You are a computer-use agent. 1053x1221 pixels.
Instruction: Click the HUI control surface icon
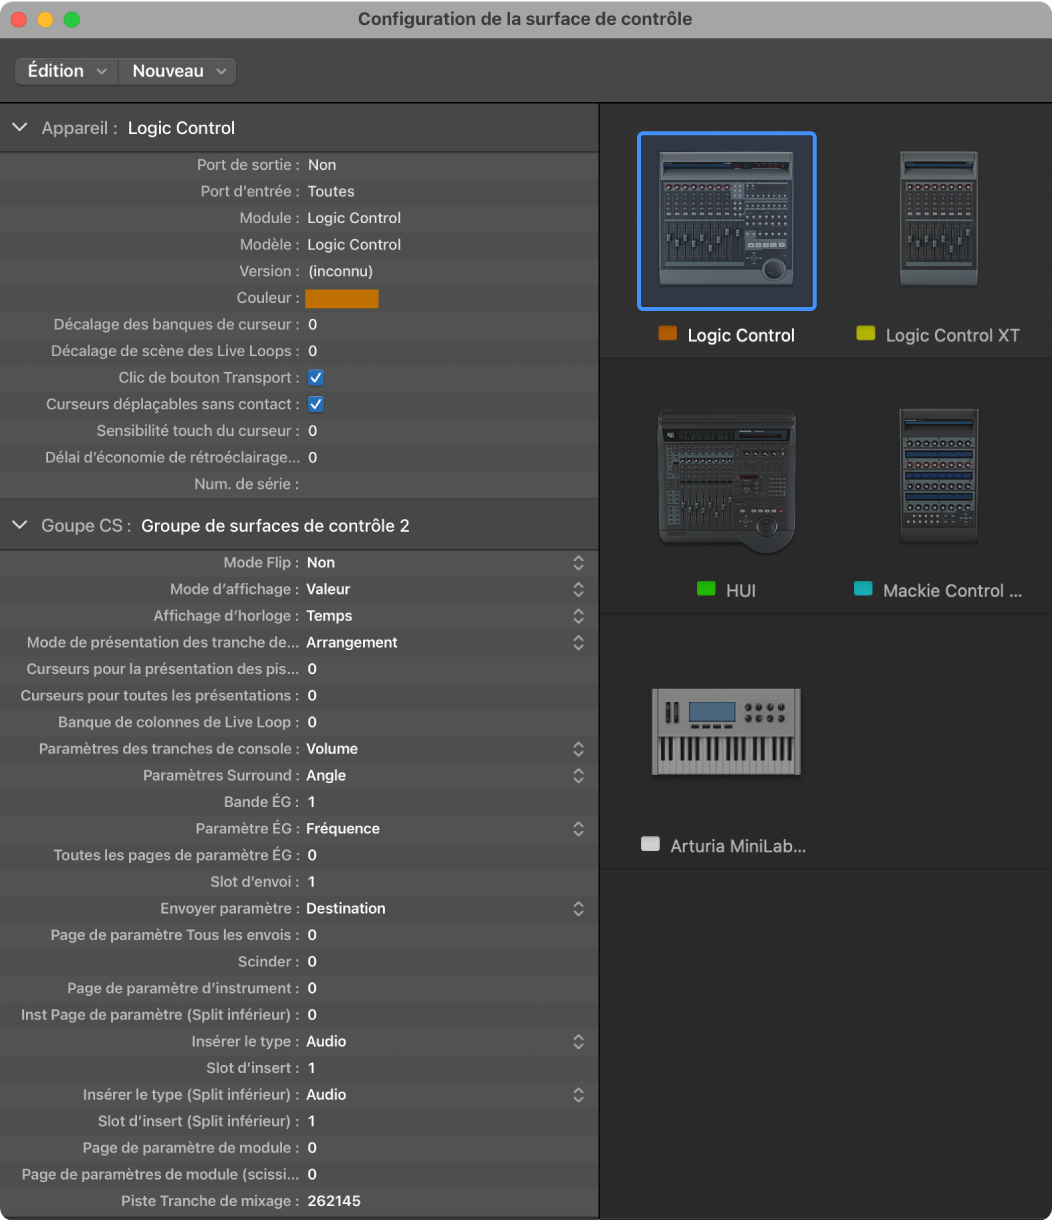click(x=726, y=478)
